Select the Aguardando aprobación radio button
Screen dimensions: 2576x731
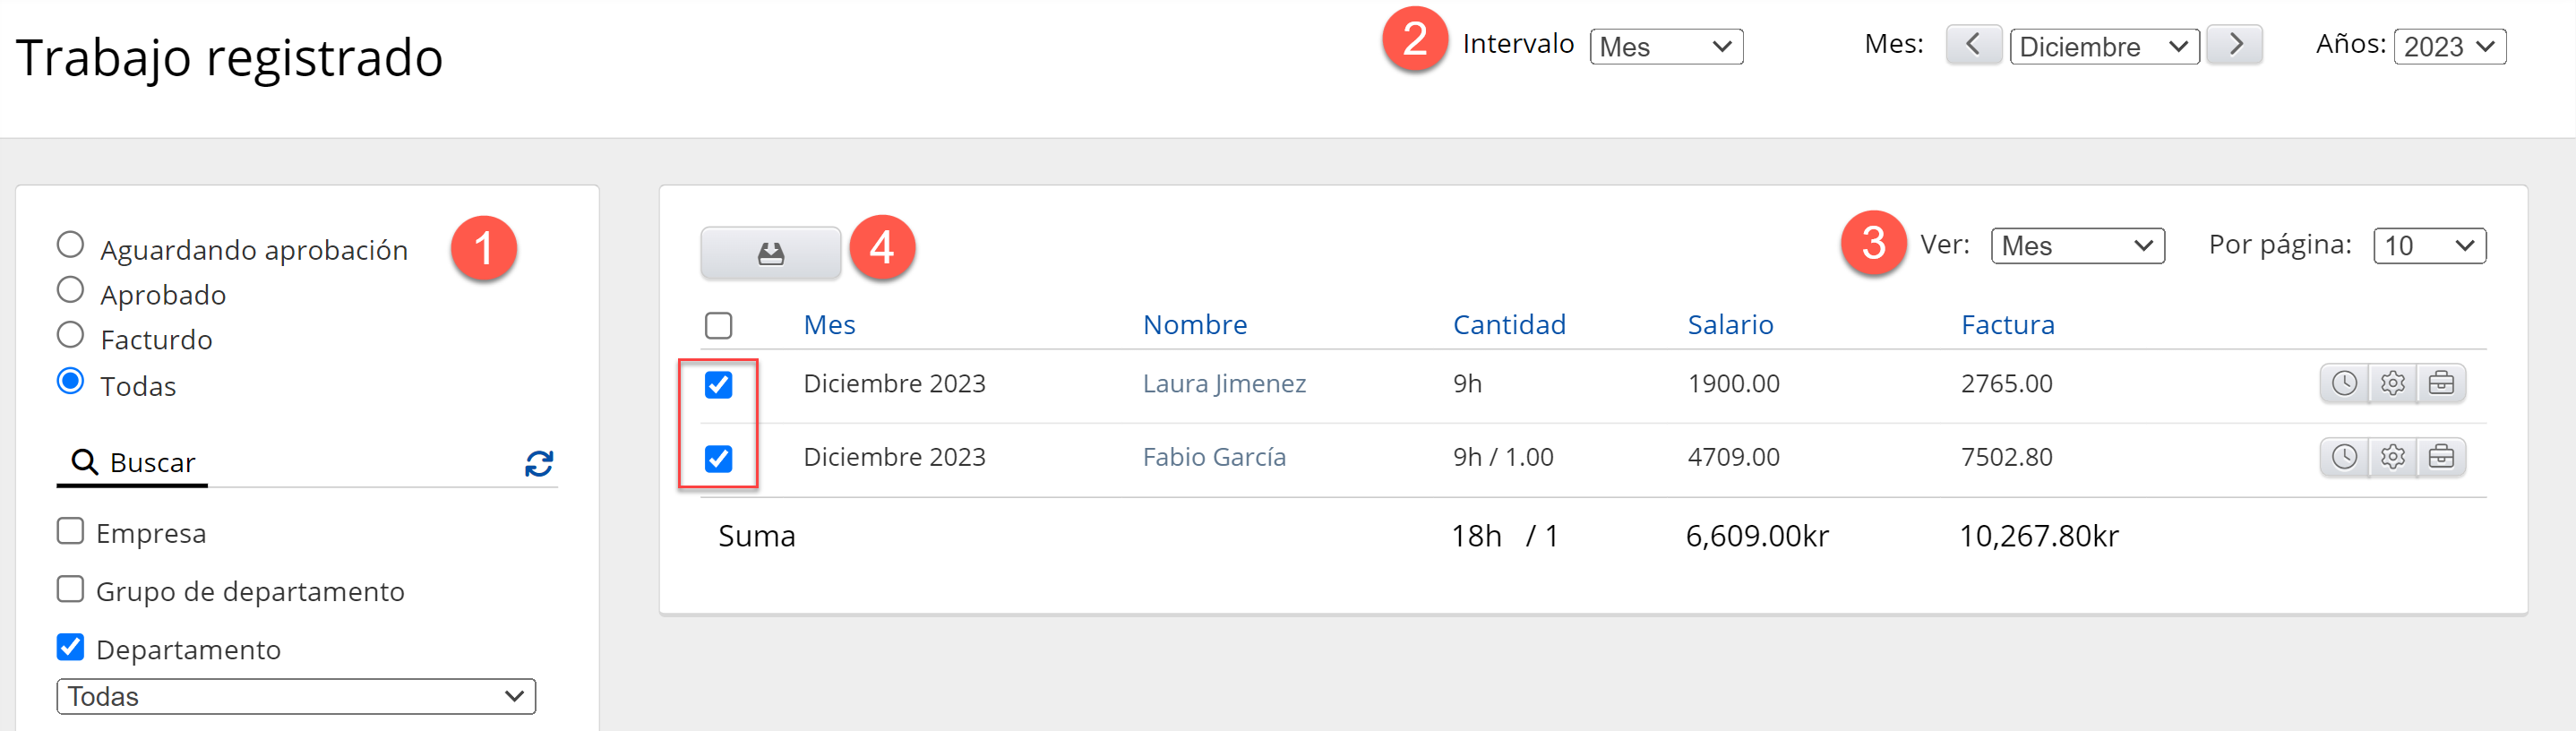coord(70,245)
